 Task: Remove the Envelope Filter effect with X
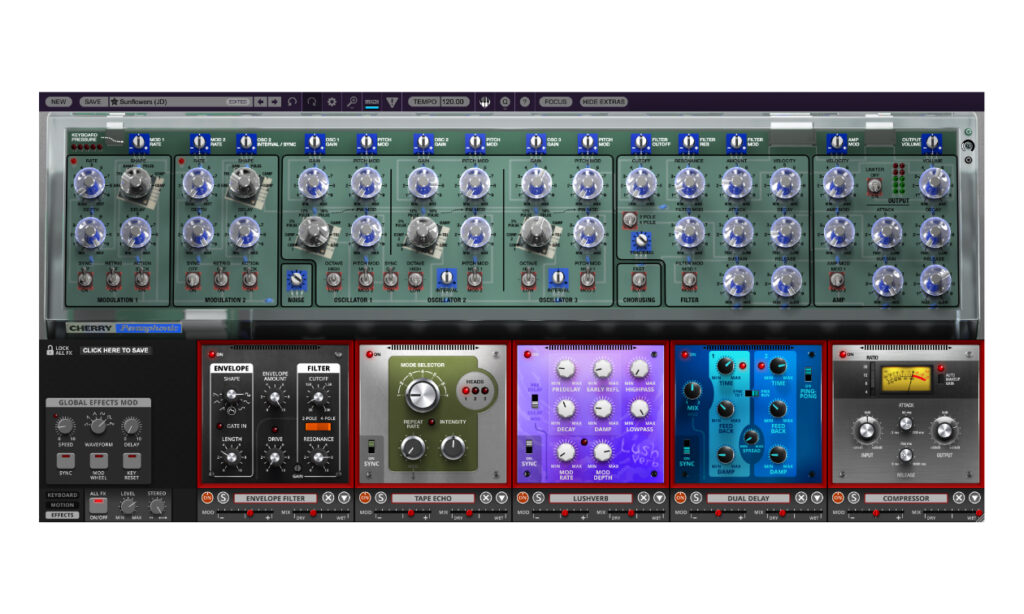328,498
